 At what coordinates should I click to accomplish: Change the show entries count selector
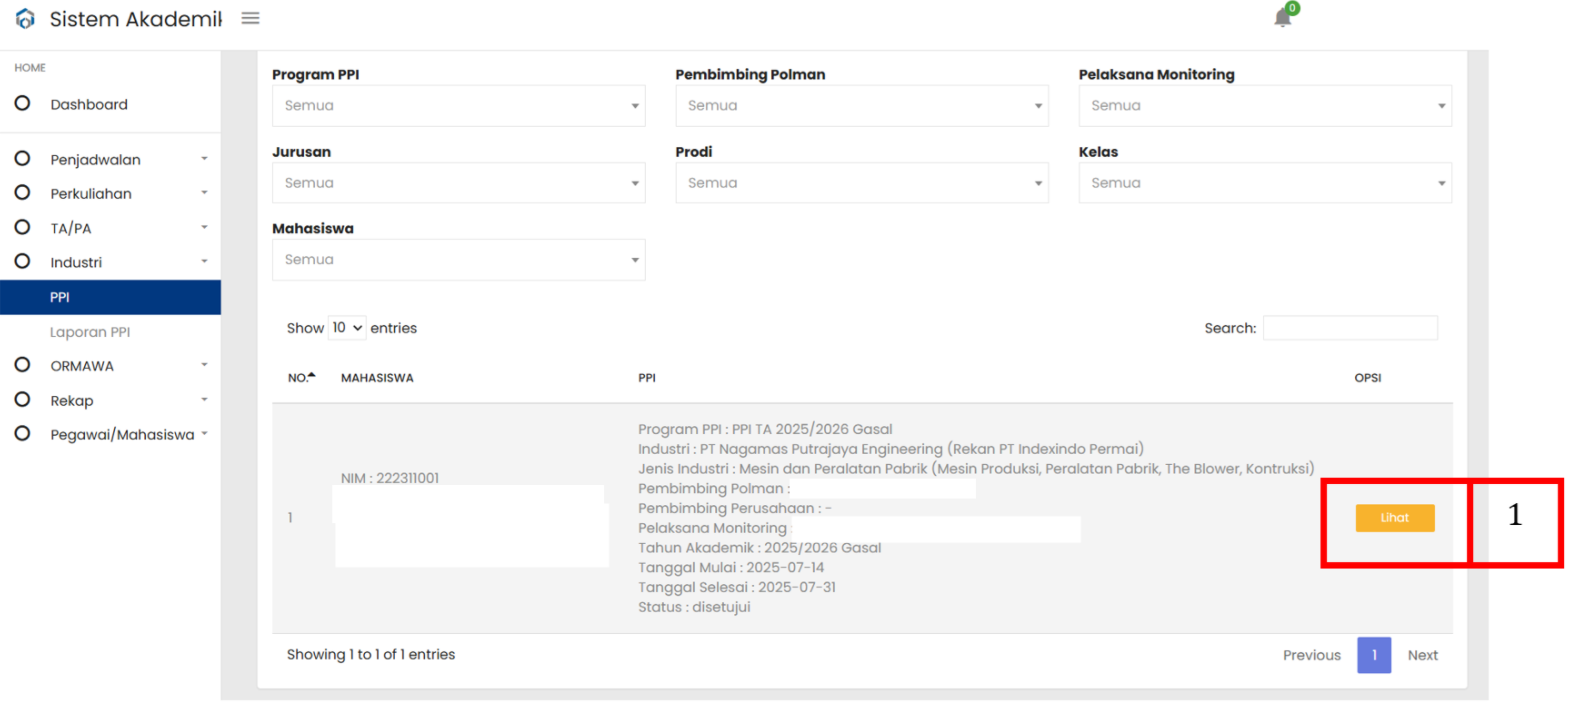coord(347,328)
